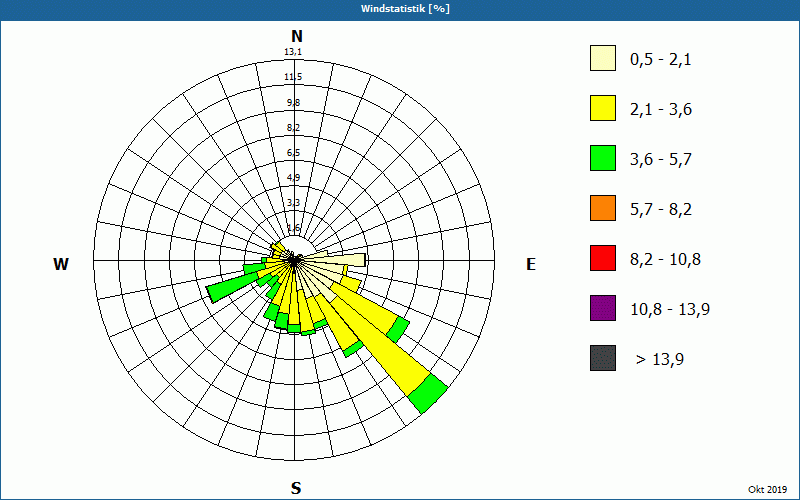Click the Okt 2019 date label

tap(768, 489)
